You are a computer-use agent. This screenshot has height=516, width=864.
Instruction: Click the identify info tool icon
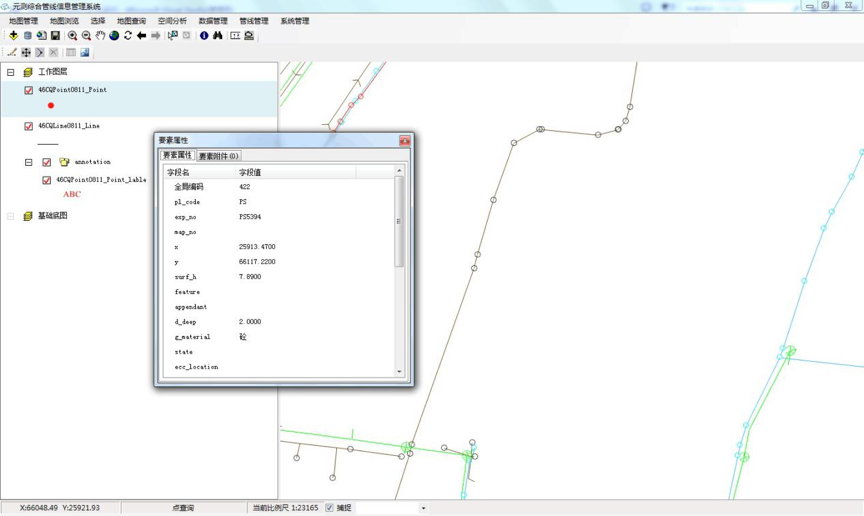(204, 36)
